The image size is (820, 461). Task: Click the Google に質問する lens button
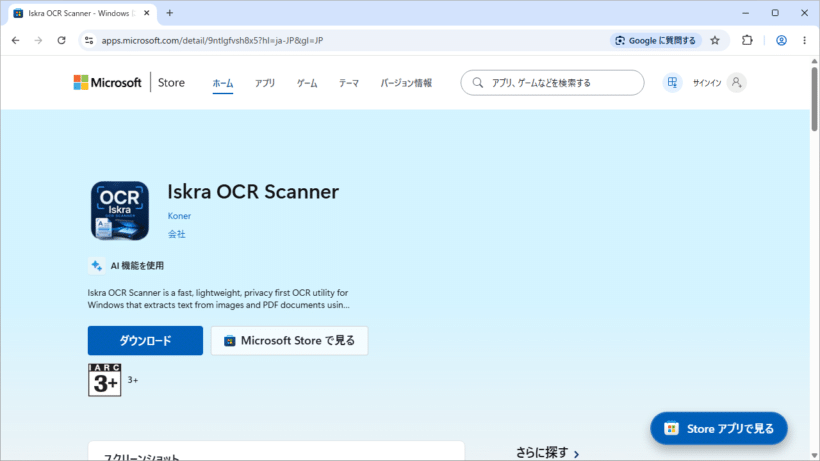coord(656,40)
